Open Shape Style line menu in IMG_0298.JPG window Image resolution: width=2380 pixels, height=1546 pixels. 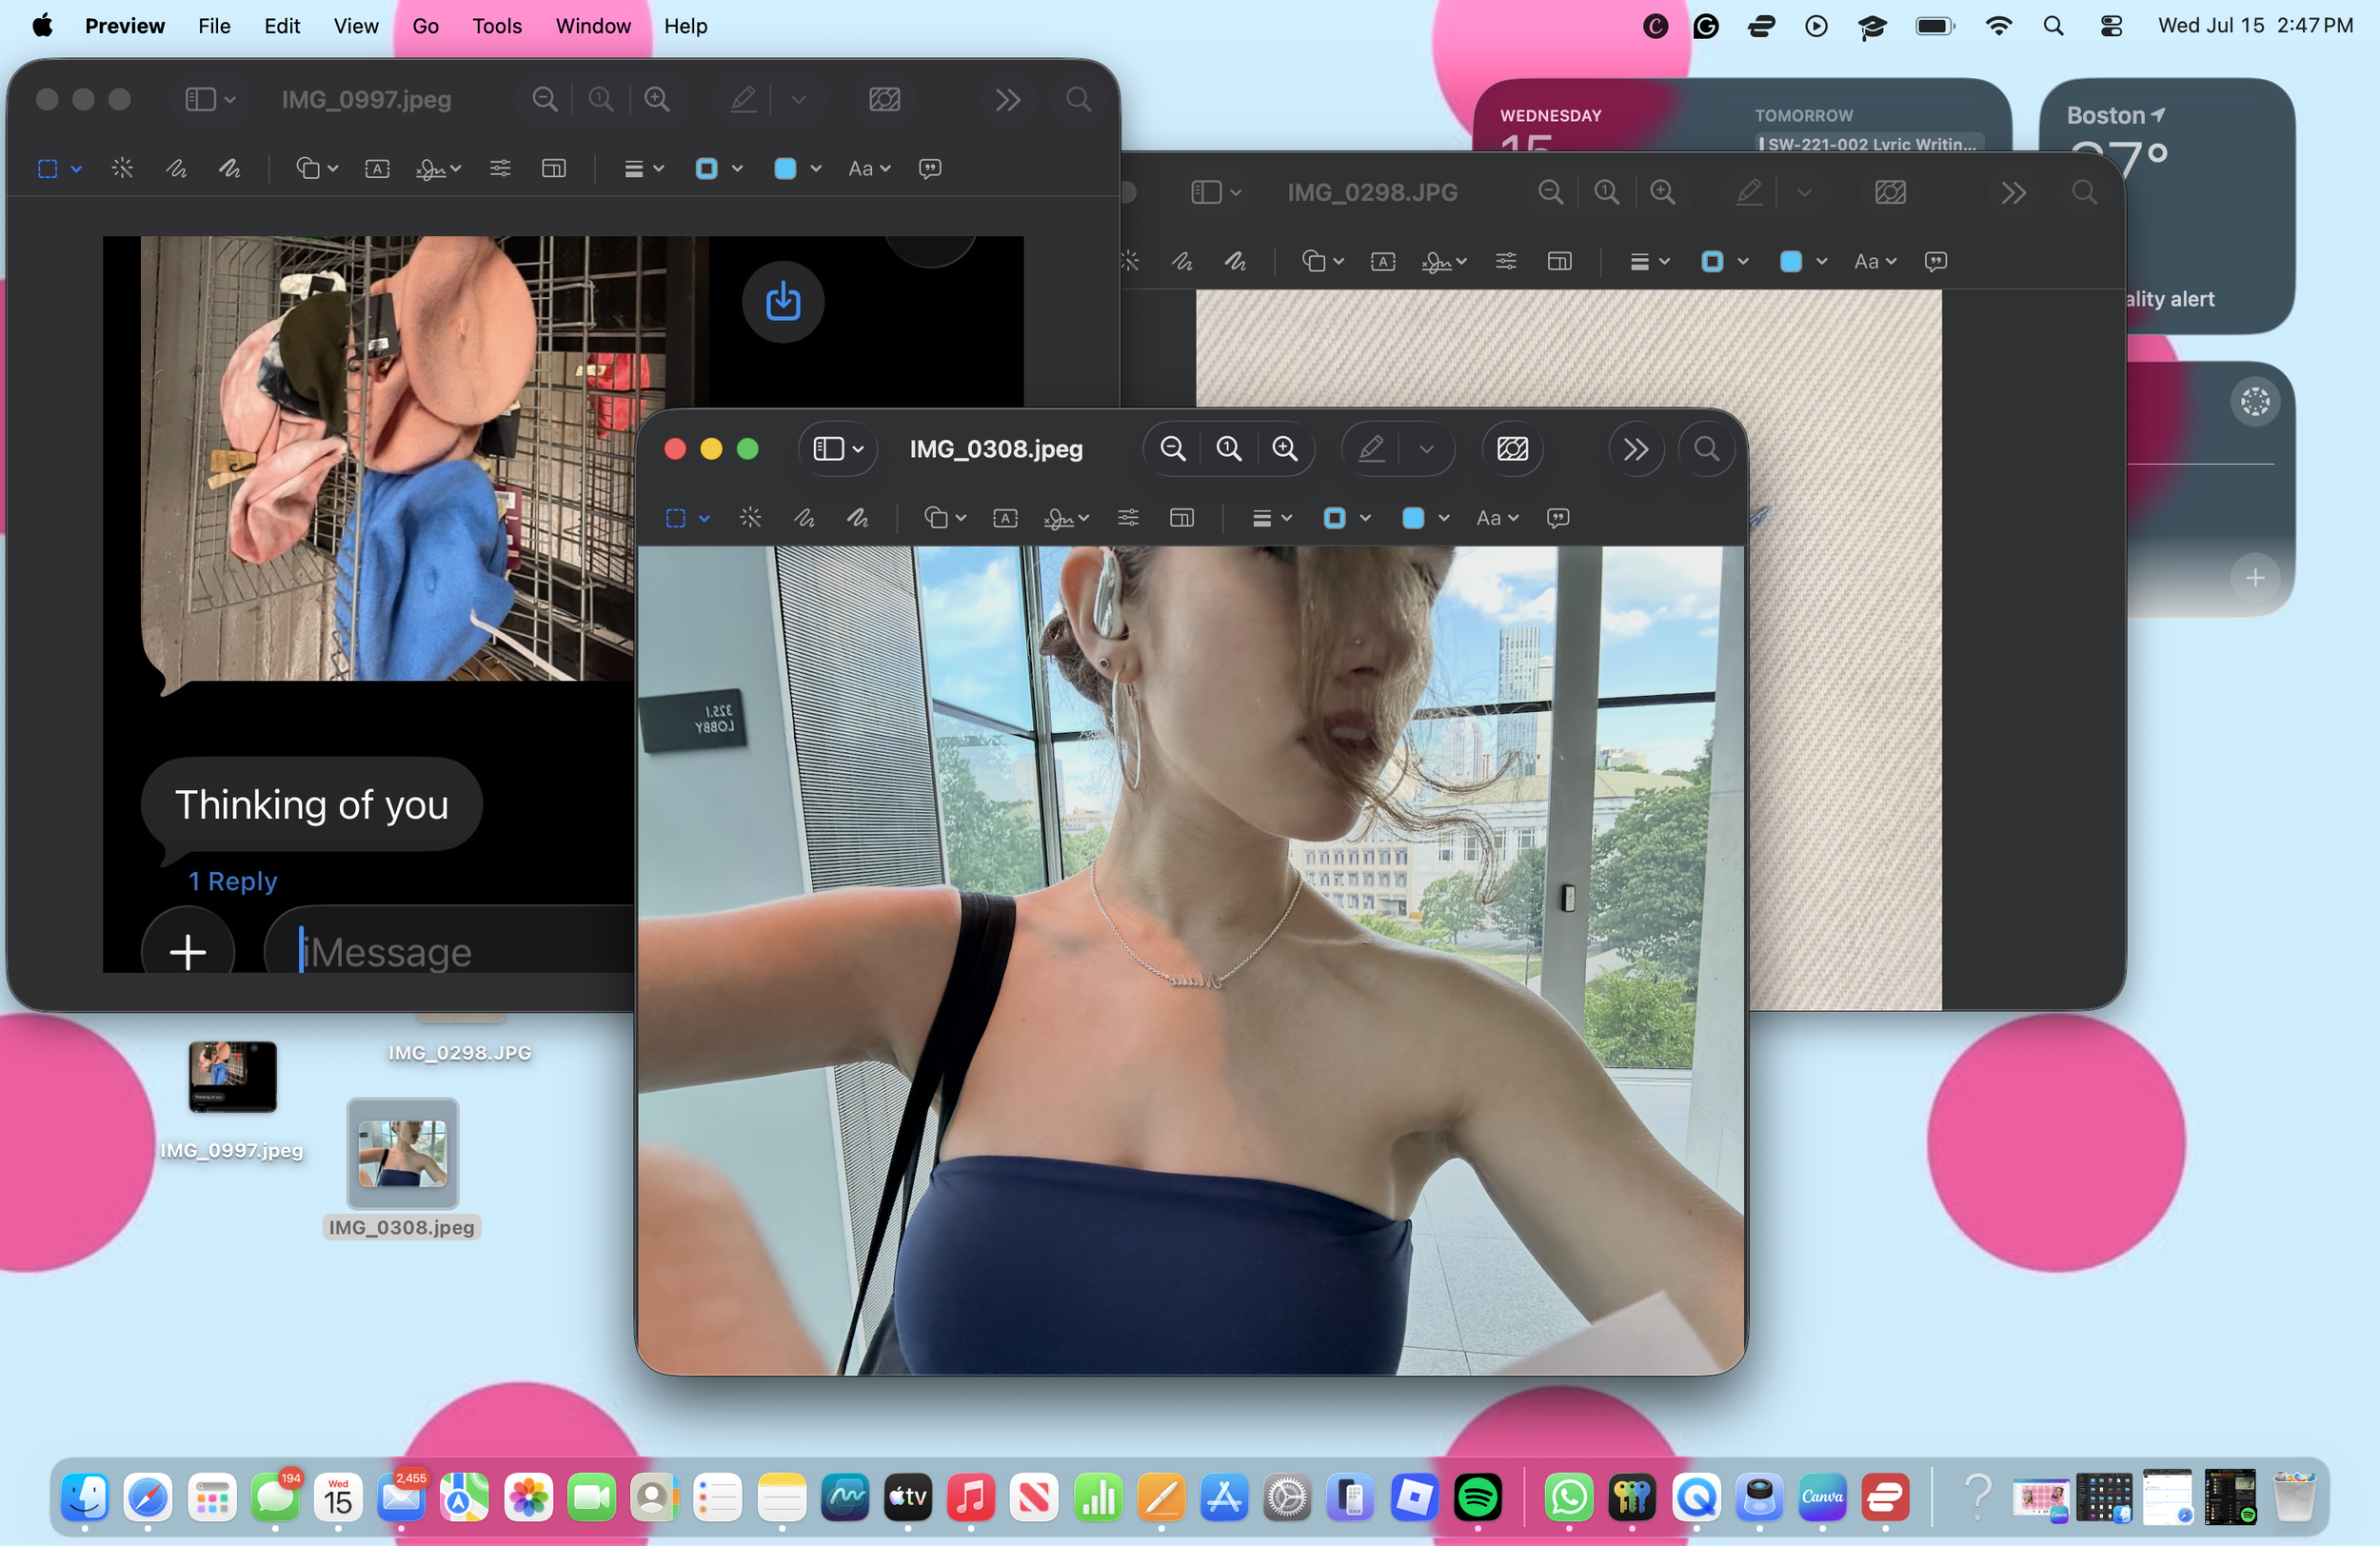tap(1650, 261)
